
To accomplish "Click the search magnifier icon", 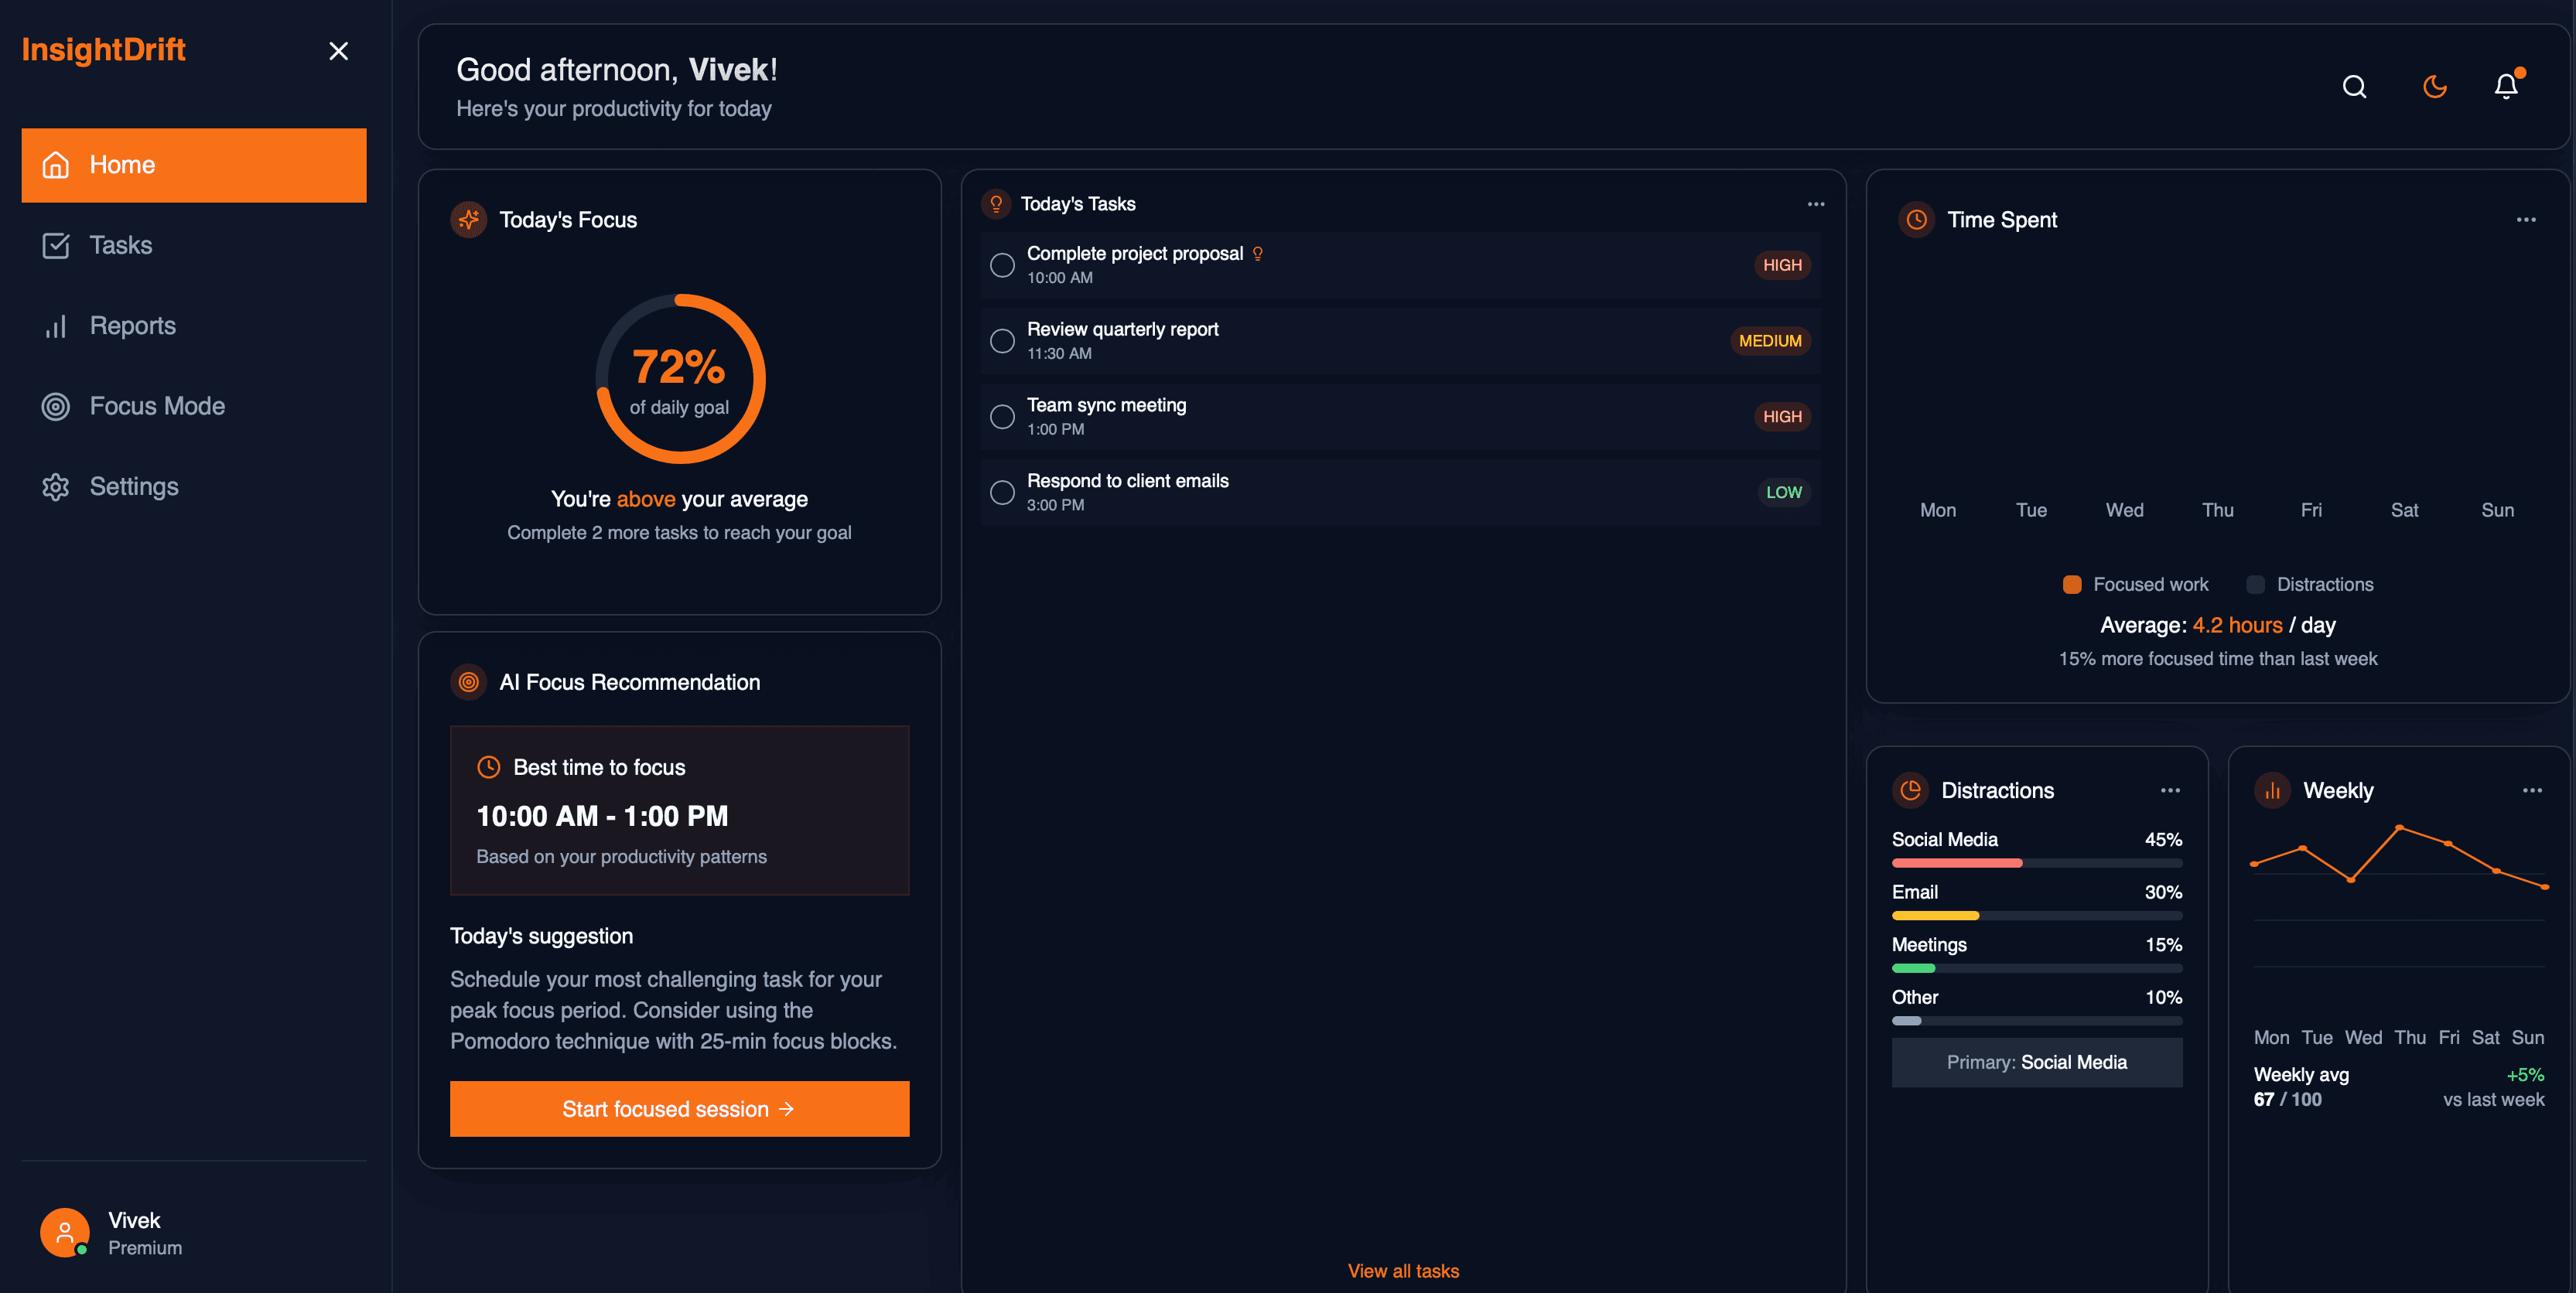I will (x=2354, y=87).
